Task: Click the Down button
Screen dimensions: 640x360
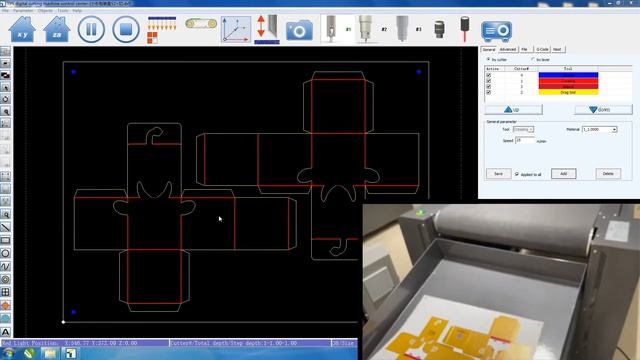Action: pyautogui.click(x=603, y=109)
